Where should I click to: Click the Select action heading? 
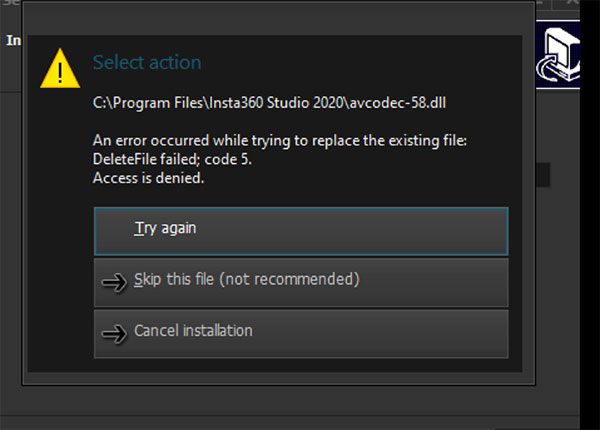147,63
